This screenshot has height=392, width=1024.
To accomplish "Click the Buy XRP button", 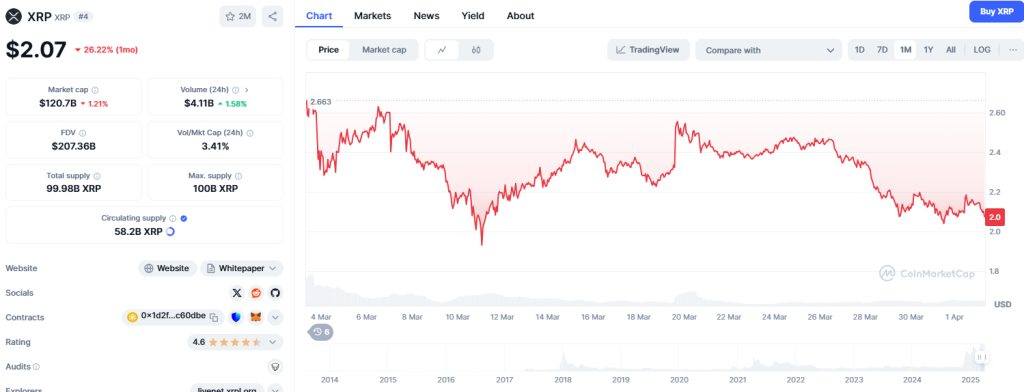I will click(x=996, y=11).
